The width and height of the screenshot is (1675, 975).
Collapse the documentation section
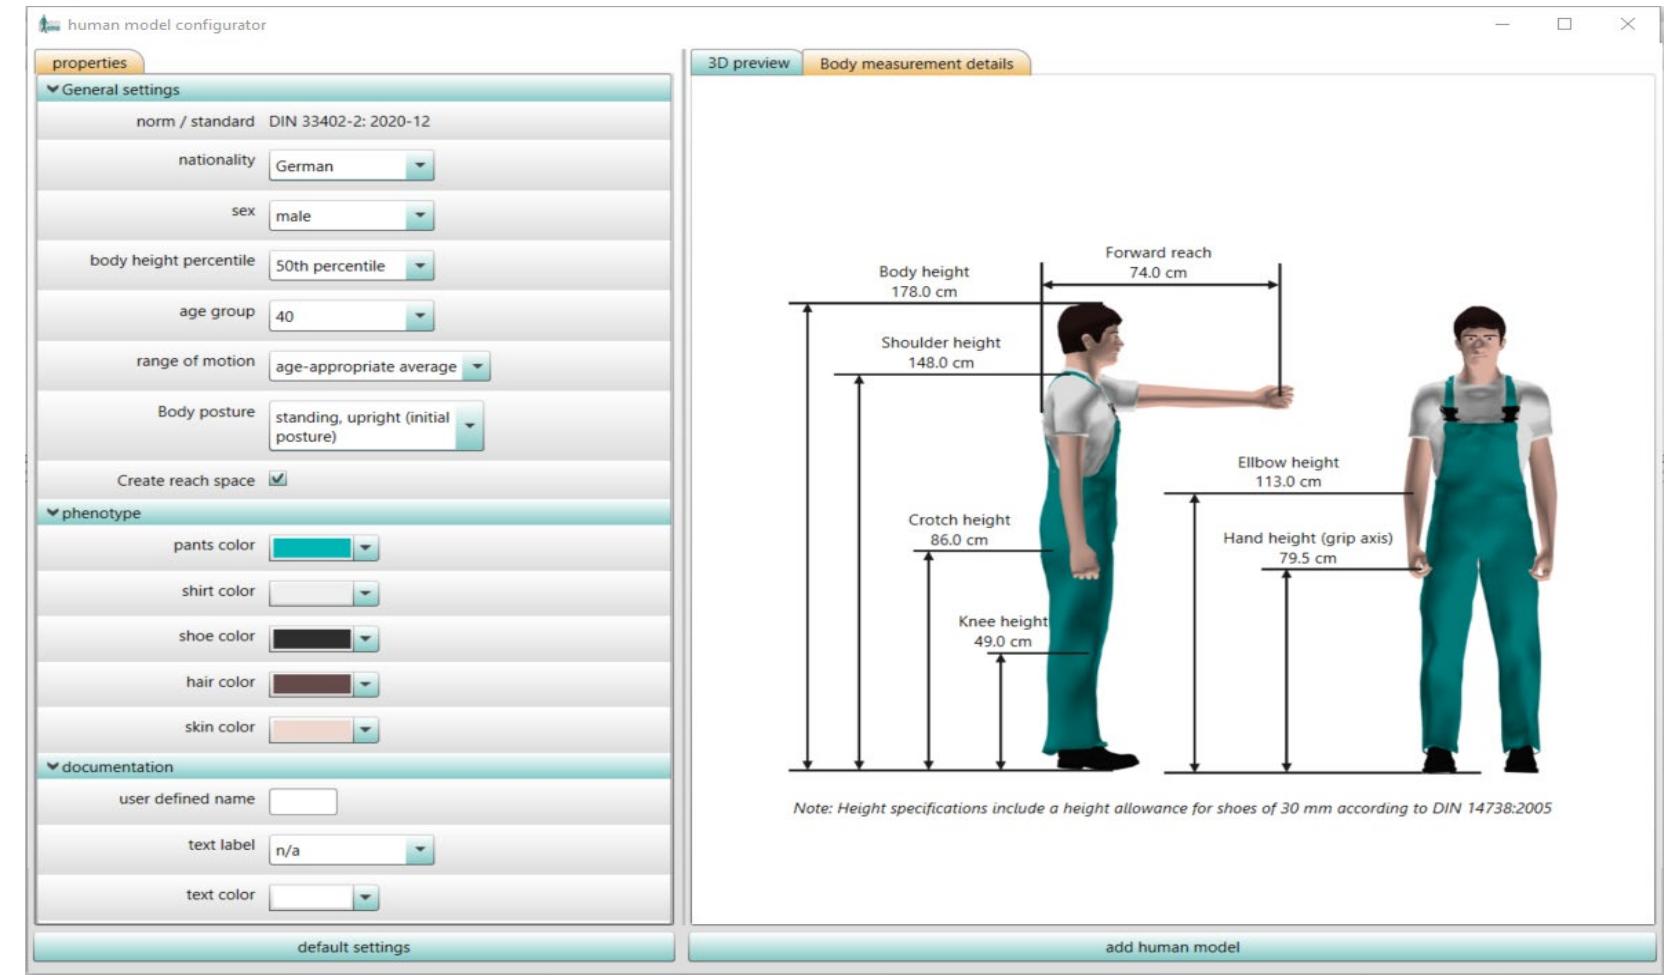[x=53, y=765]
